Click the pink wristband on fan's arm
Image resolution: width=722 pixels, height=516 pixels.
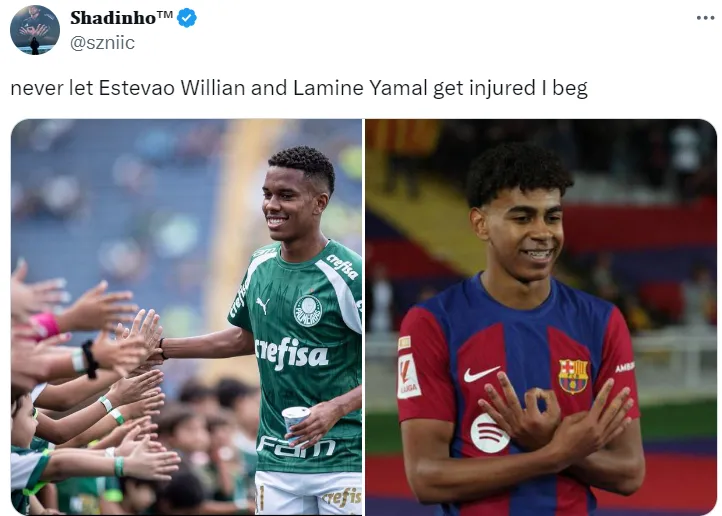tap(45, 325)
